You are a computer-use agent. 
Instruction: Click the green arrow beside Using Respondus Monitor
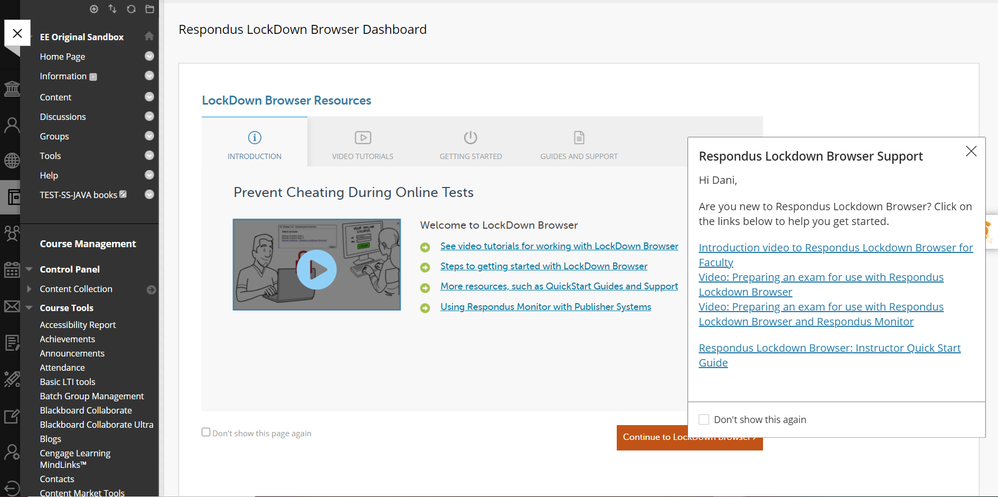coord(425,308)
